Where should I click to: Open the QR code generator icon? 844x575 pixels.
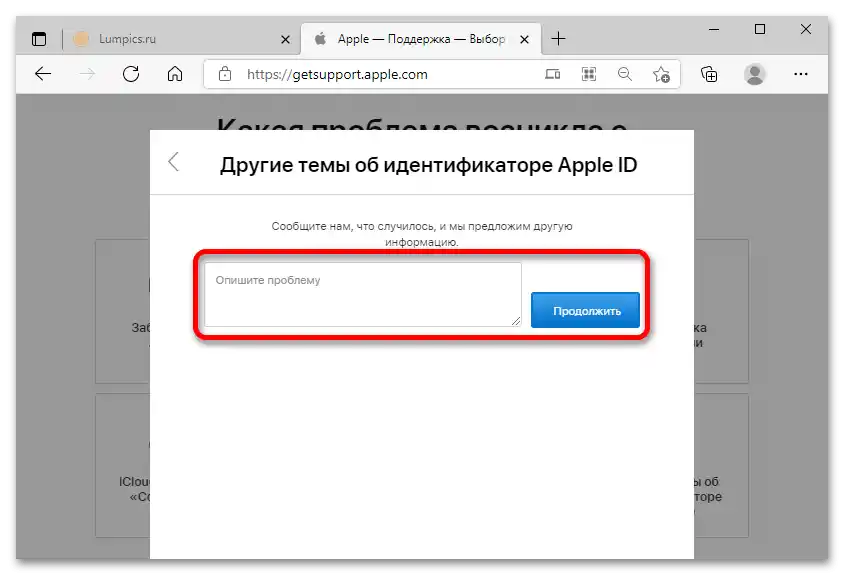(x=589, y=74)
